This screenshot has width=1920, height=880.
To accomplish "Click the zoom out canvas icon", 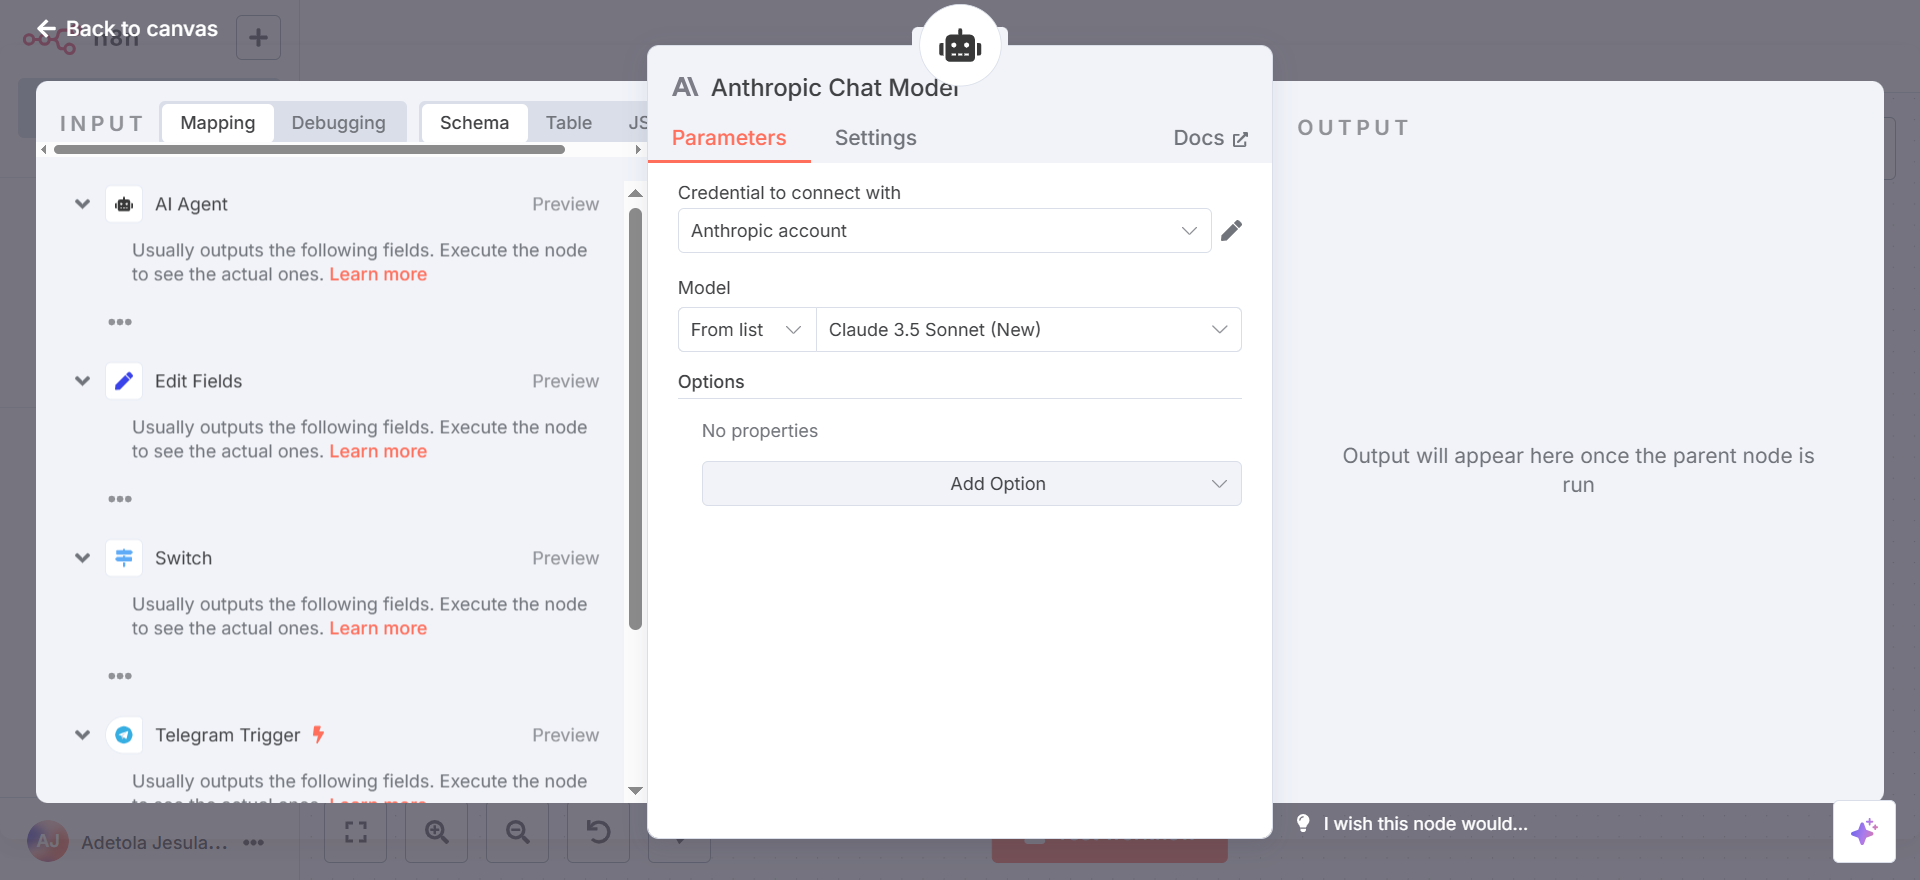I will [518, 832].
